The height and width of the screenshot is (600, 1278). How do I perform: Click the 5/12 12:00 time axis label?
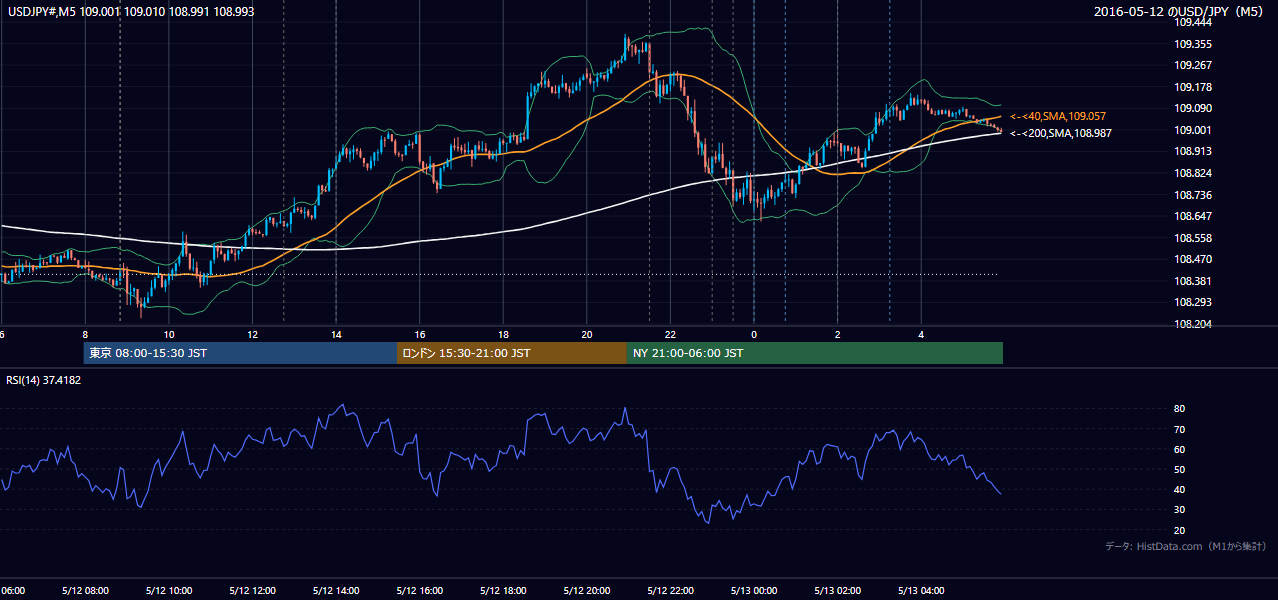click(252, 590)
